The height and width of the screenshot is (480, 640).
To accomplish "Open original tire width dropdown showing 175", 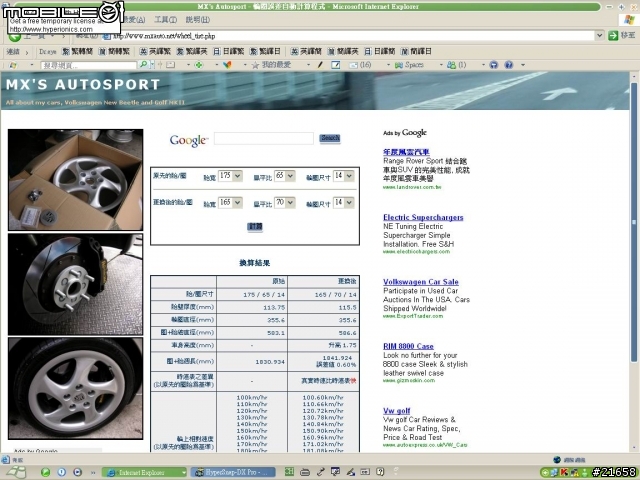I will coord(230,176).
